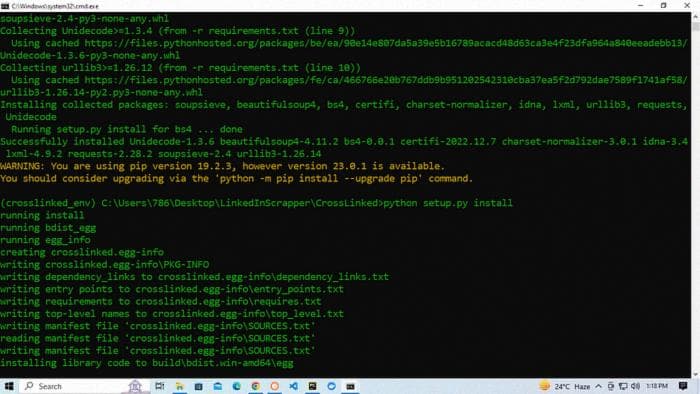Open the blue round app on the taskbar
Viewport: 700px width, 394px height.
pyautogui.click(x=332, y=386)
